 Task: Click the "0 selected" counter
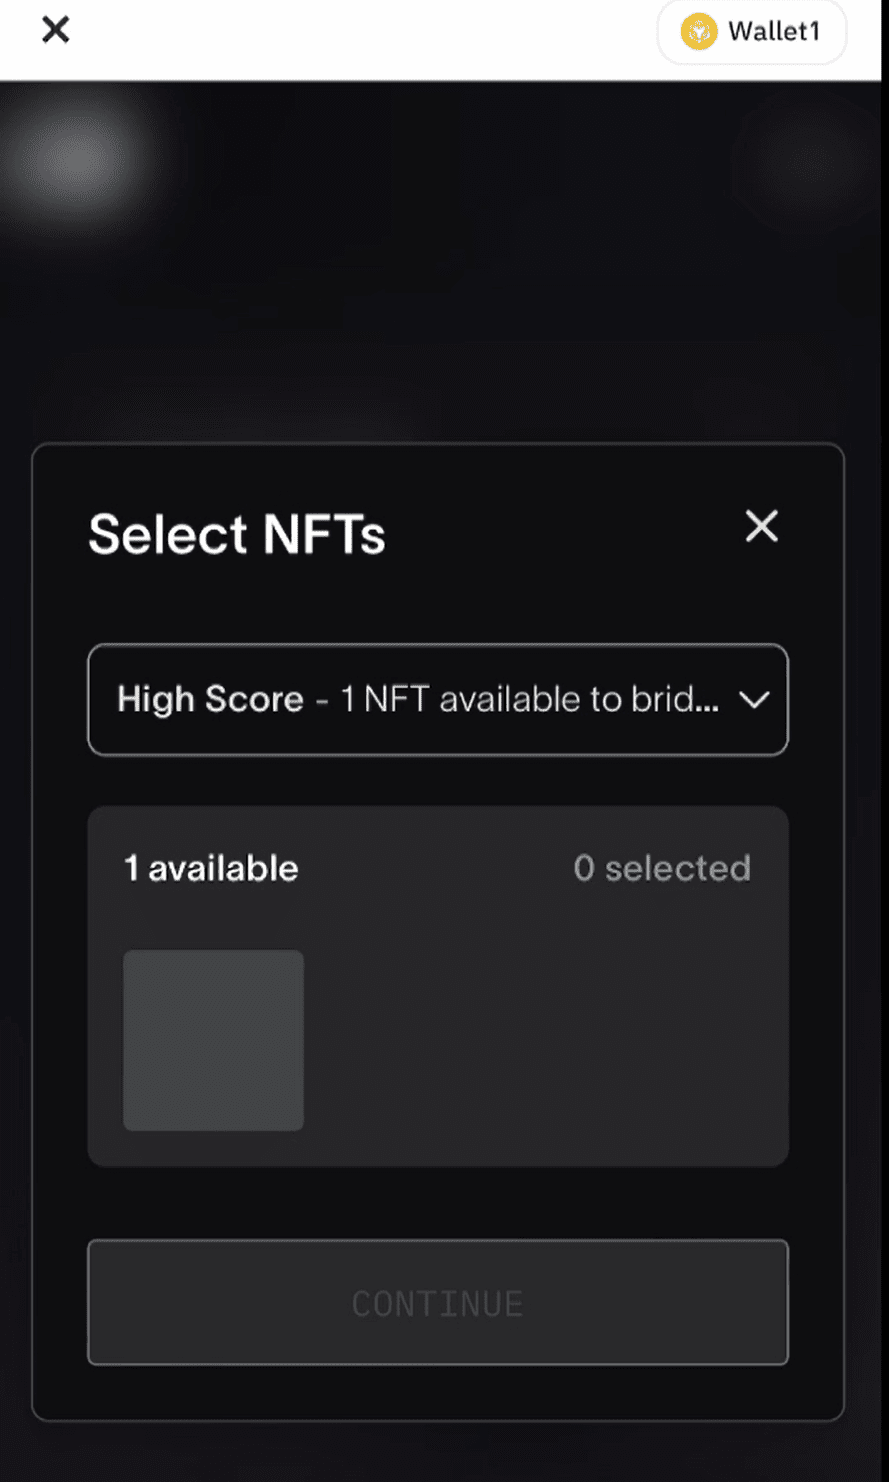pyautogui.click(x=662, y=868)
